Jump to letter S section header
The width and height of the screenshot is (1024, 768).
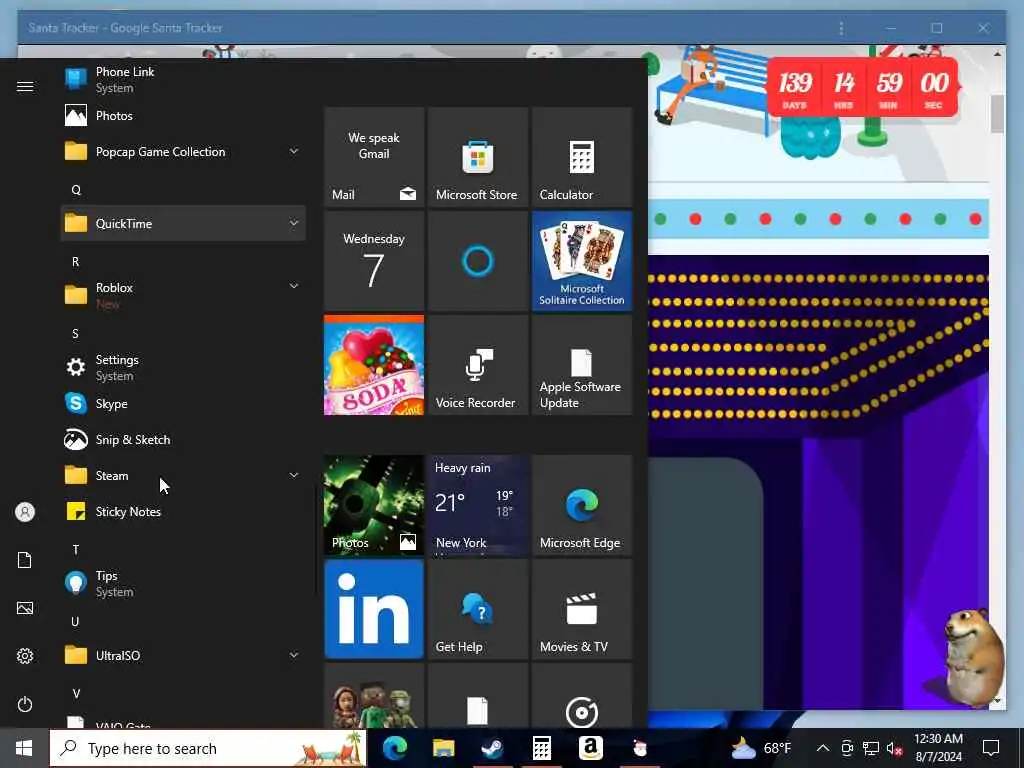76,334
